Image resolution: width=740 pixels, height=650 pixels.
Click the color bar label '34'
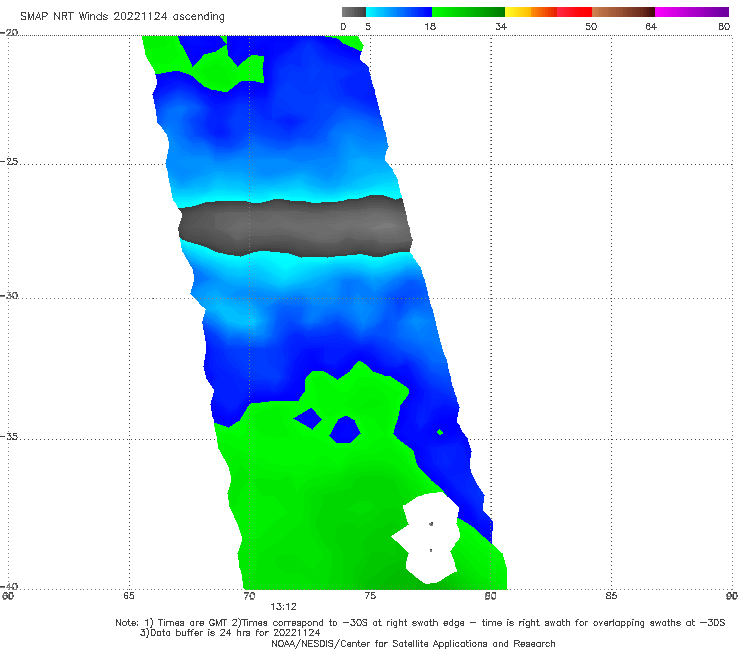coord(501,27)
